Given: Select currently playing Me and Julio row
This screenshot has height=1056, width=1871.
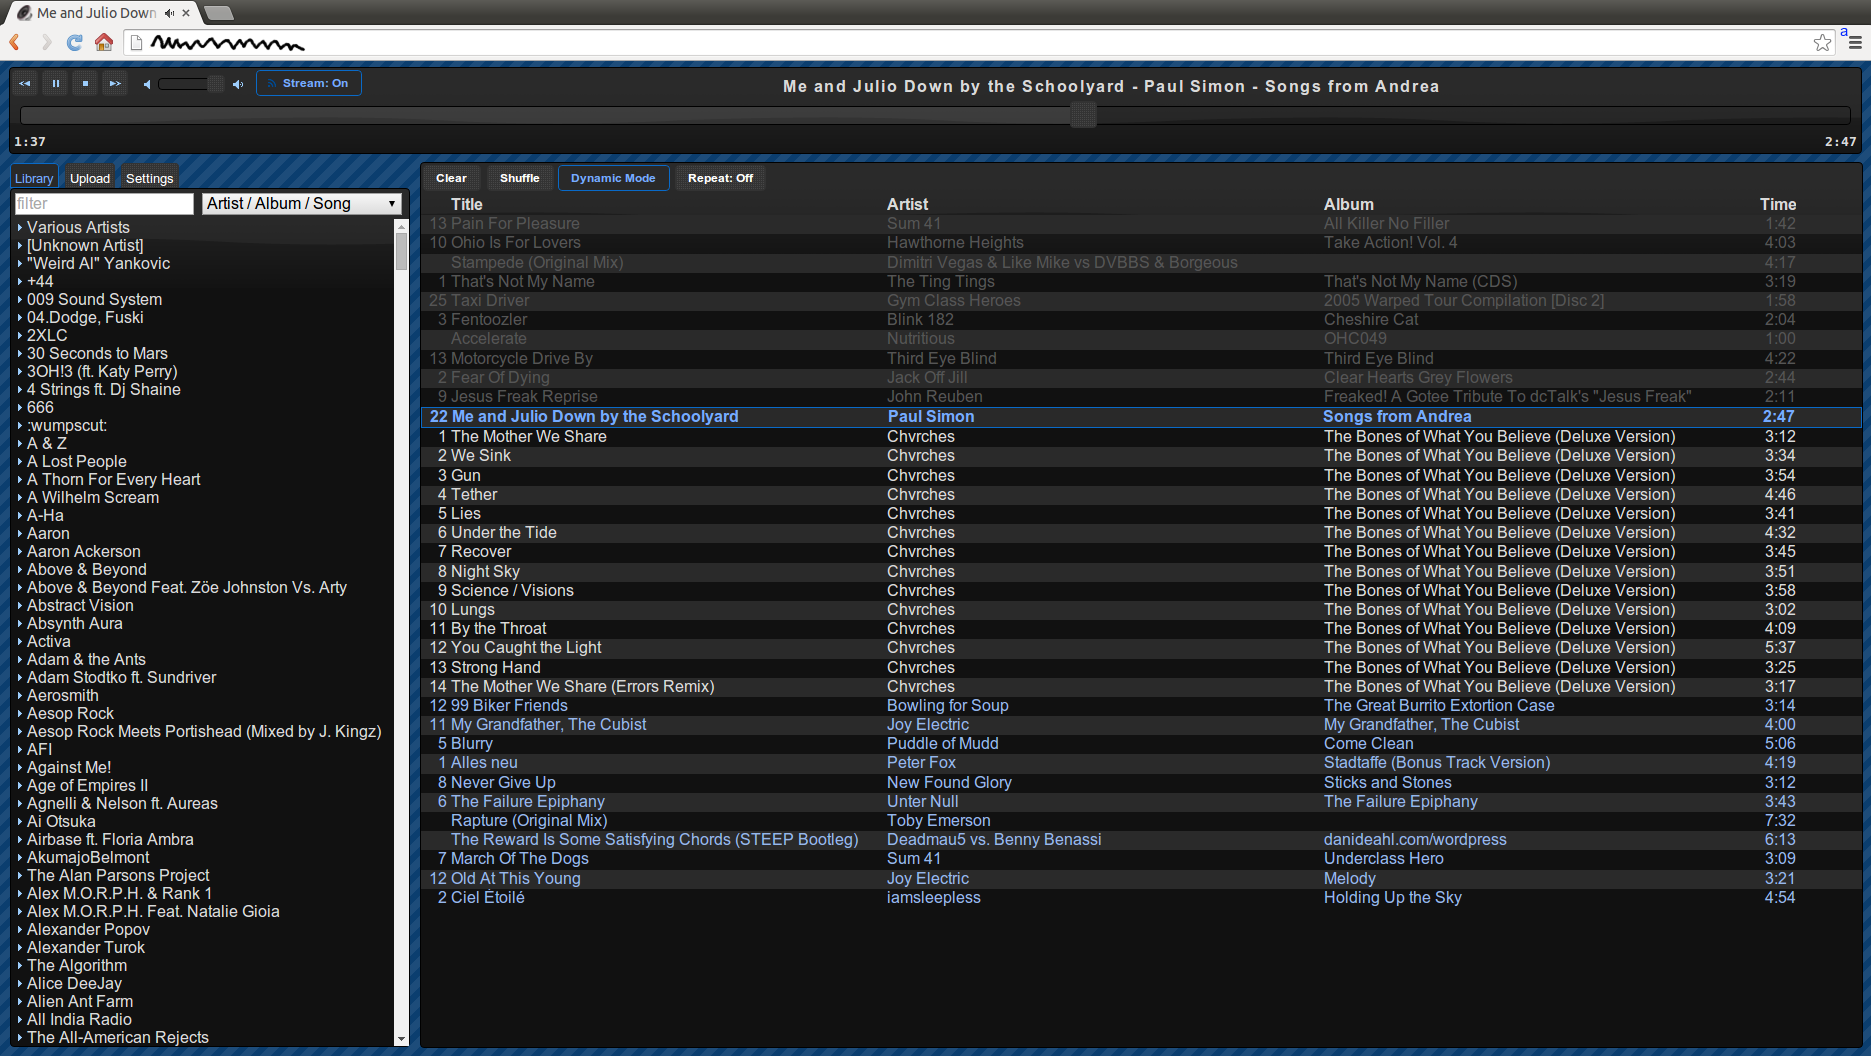Looking at the screenshot, I should point(1141,416).
